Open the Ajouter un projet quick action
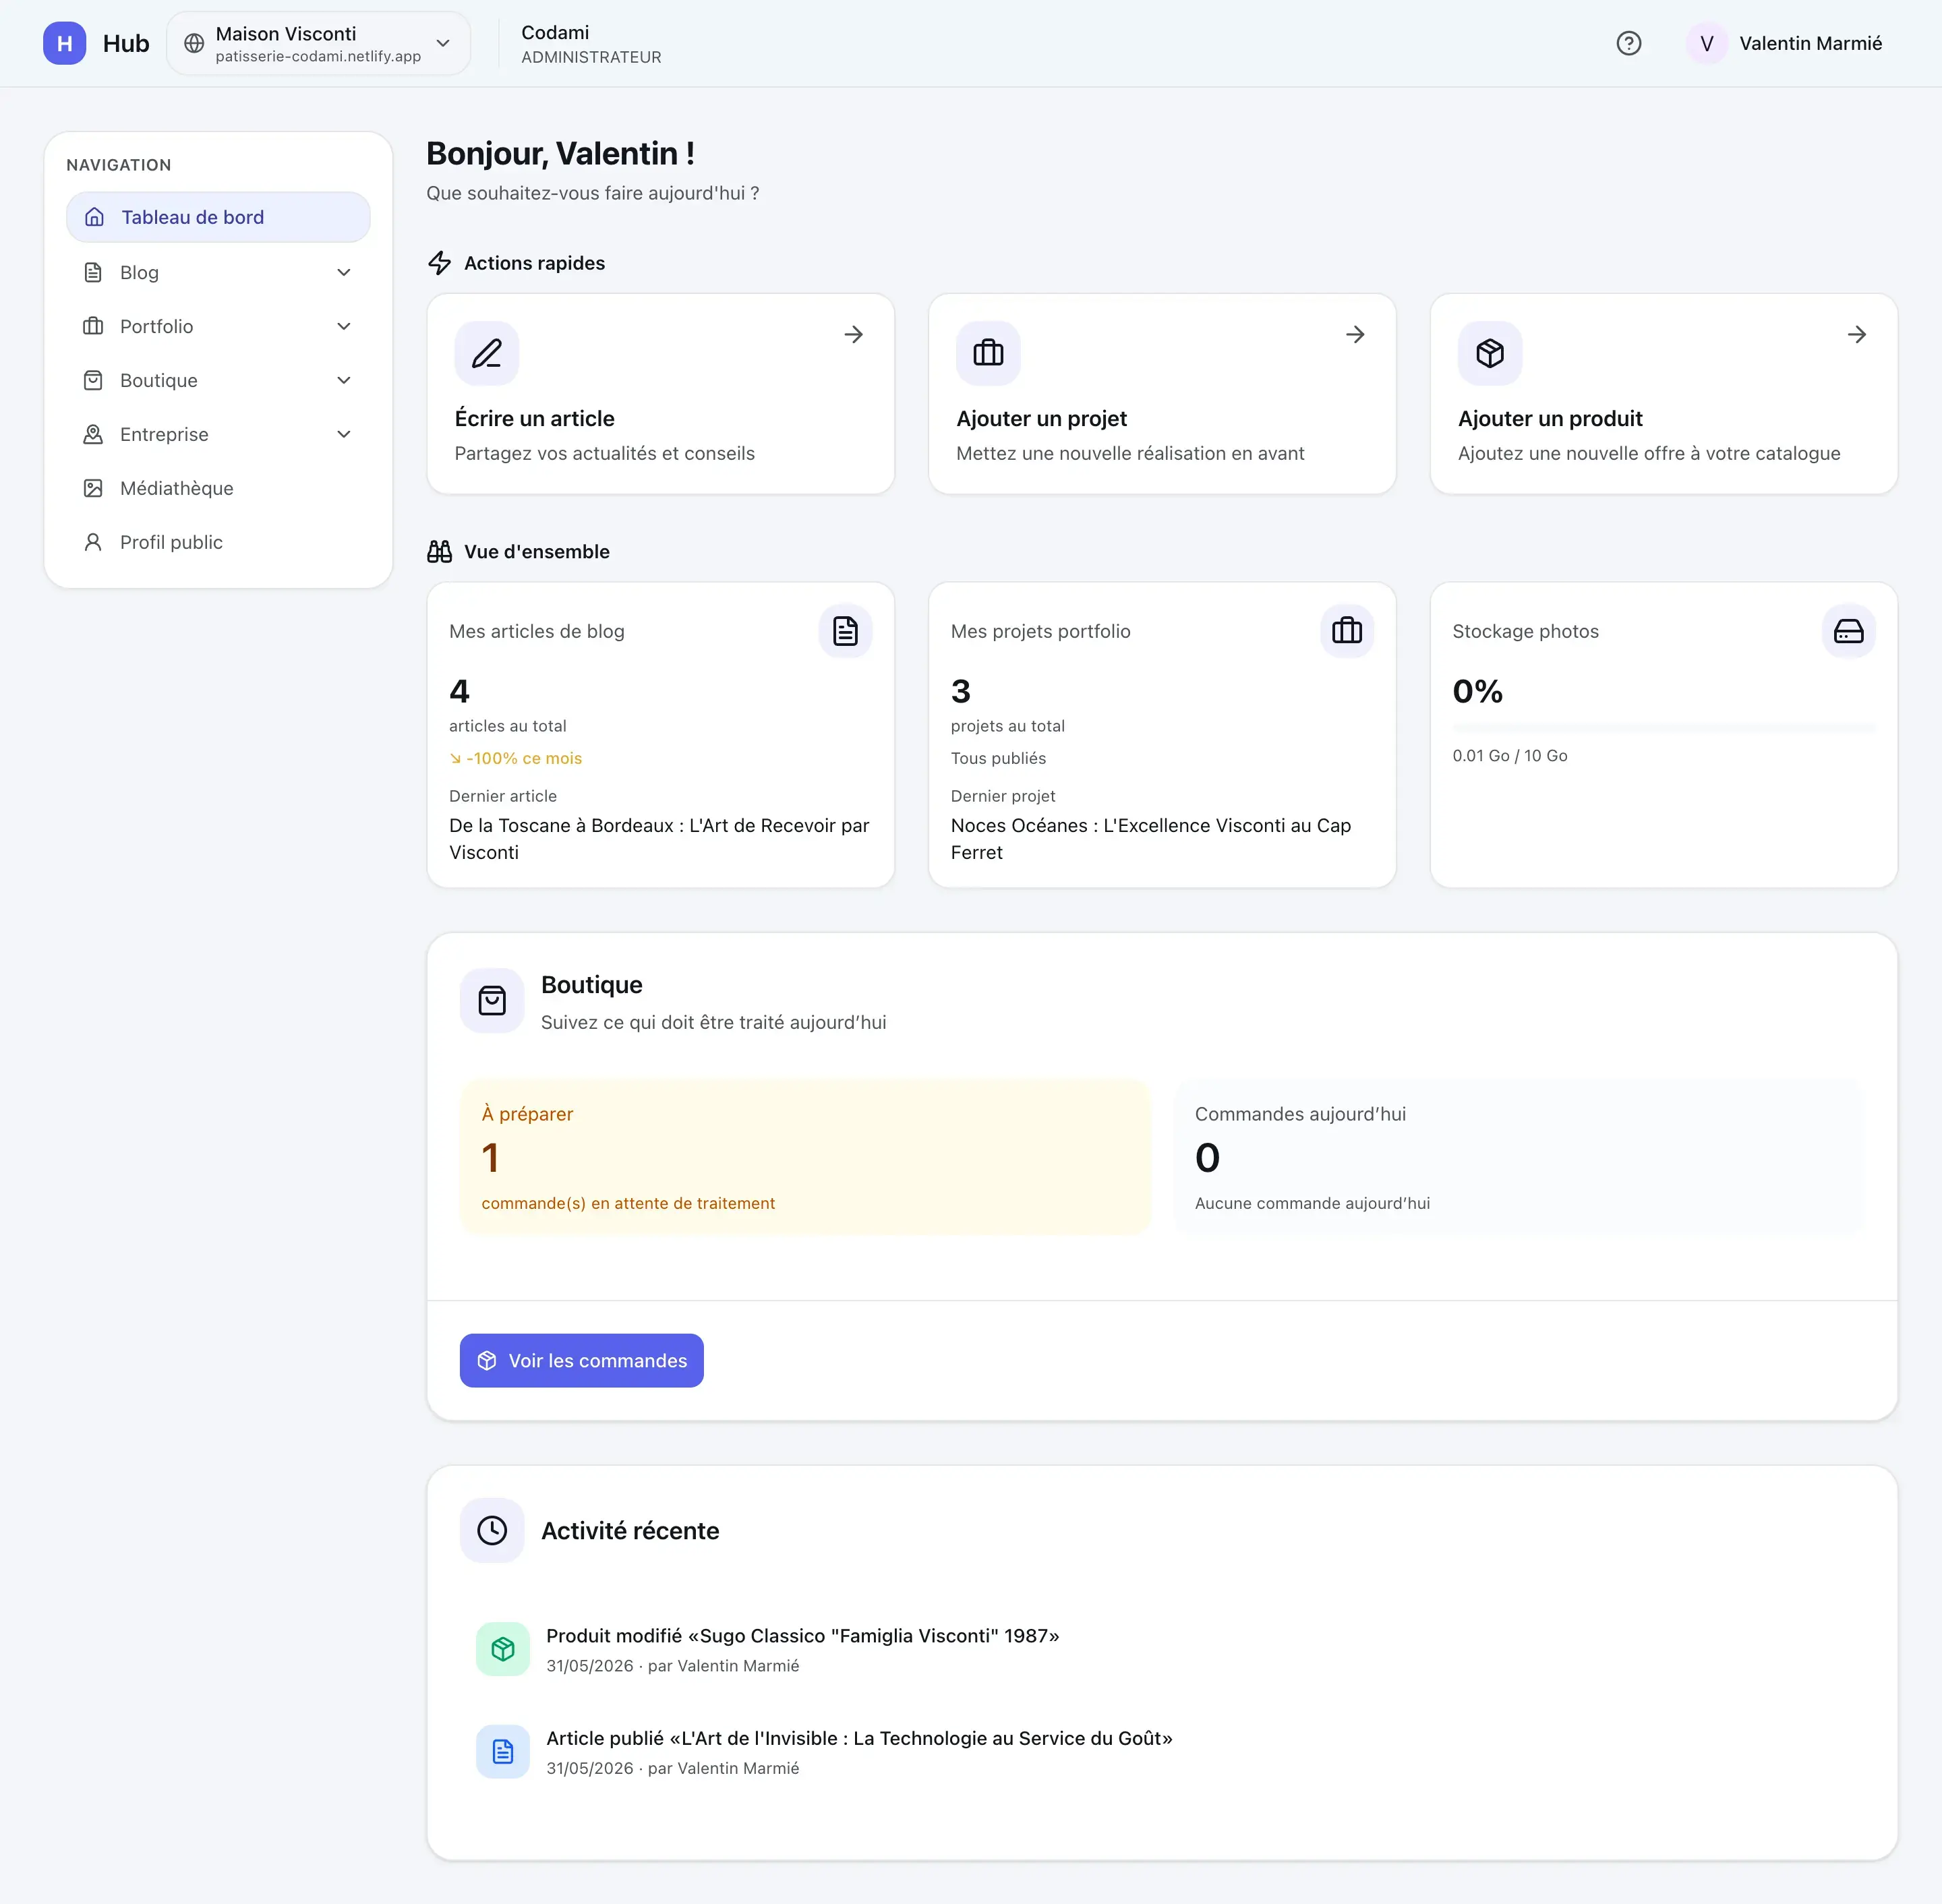Viewport: 1942px width, 1904px height. point(1162,393)
